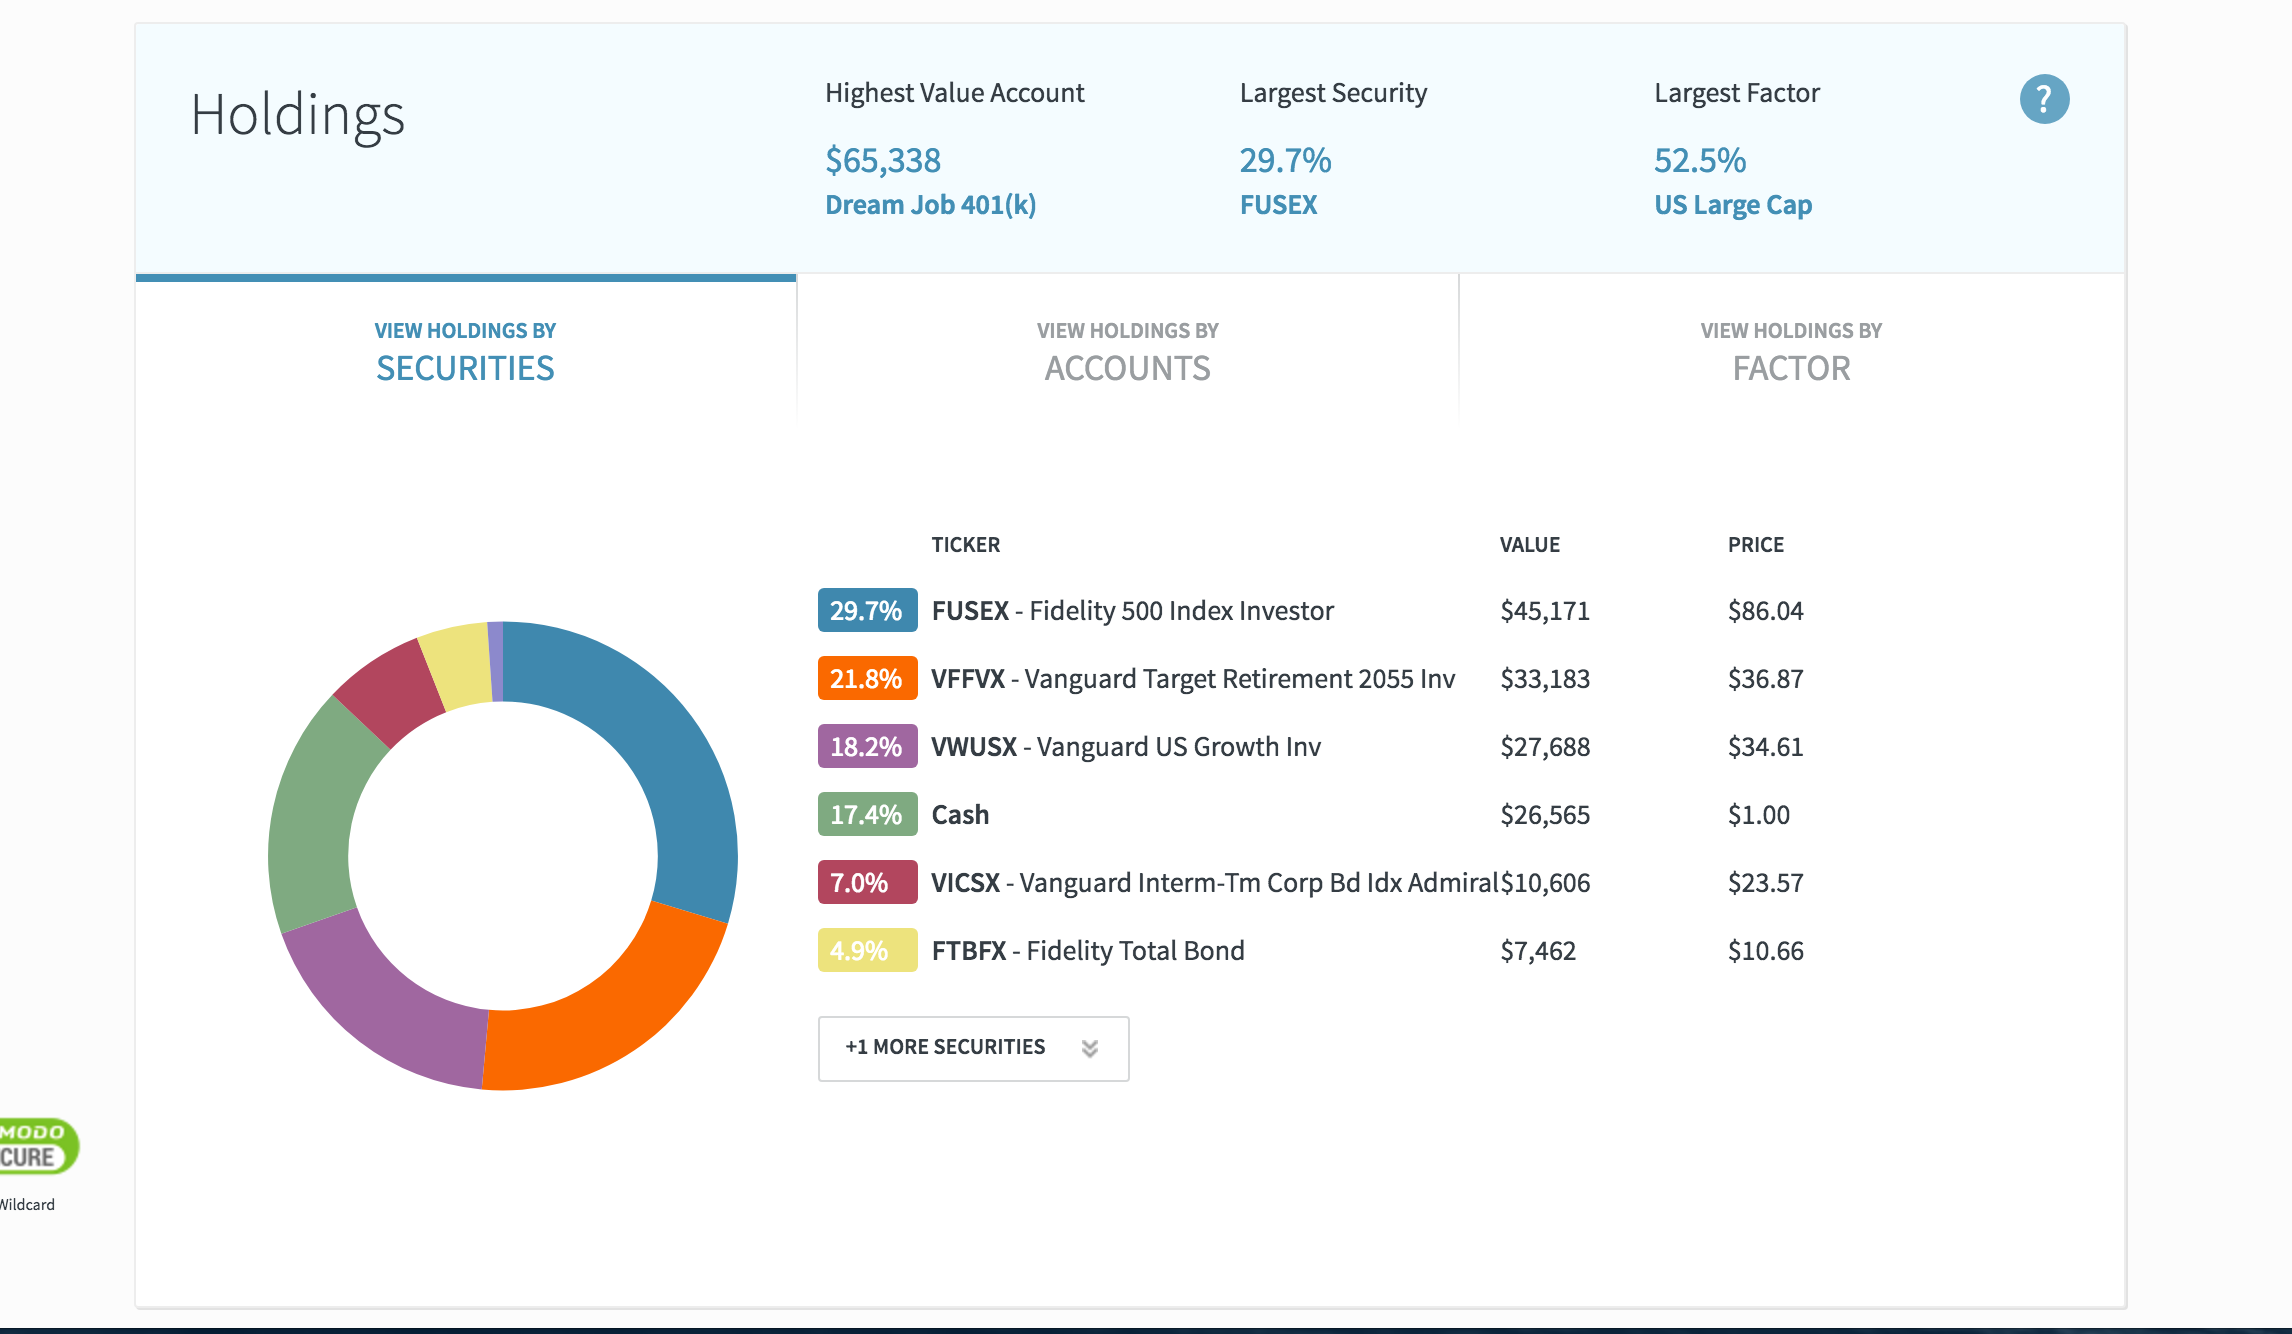This screenshot has width=2292, height=1334.
Task: Open the Dream Job 401(k) account link
Action: (930, 205)
